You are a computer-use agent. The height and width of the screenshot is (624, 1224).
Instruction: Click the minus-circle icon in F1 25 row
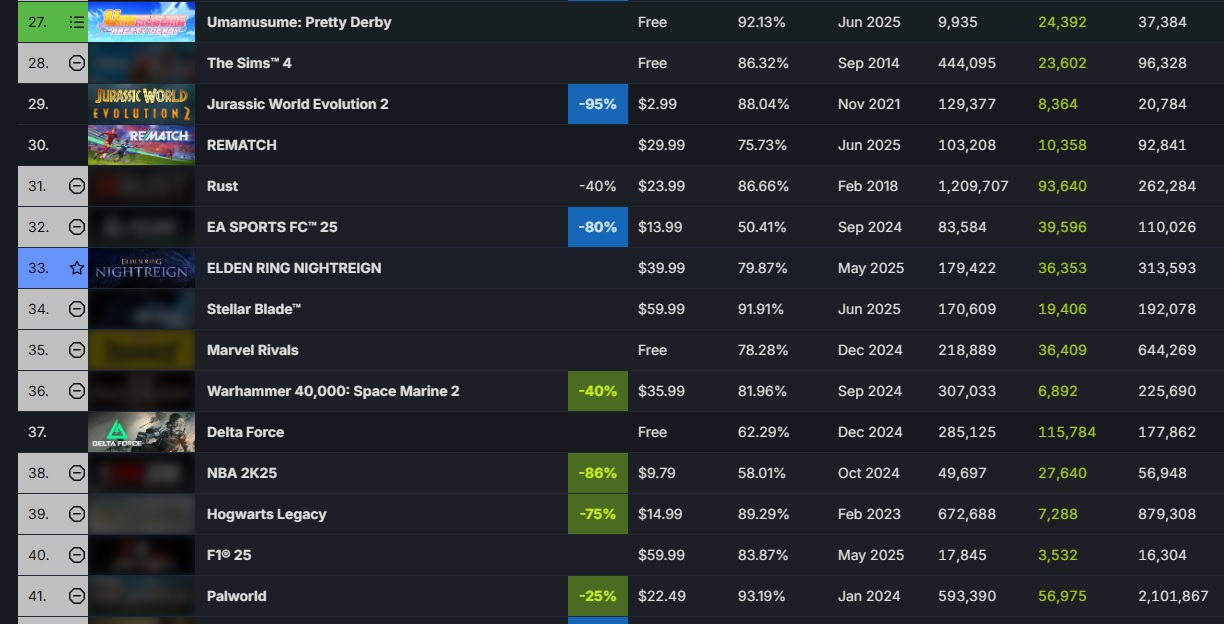(77, 555)
